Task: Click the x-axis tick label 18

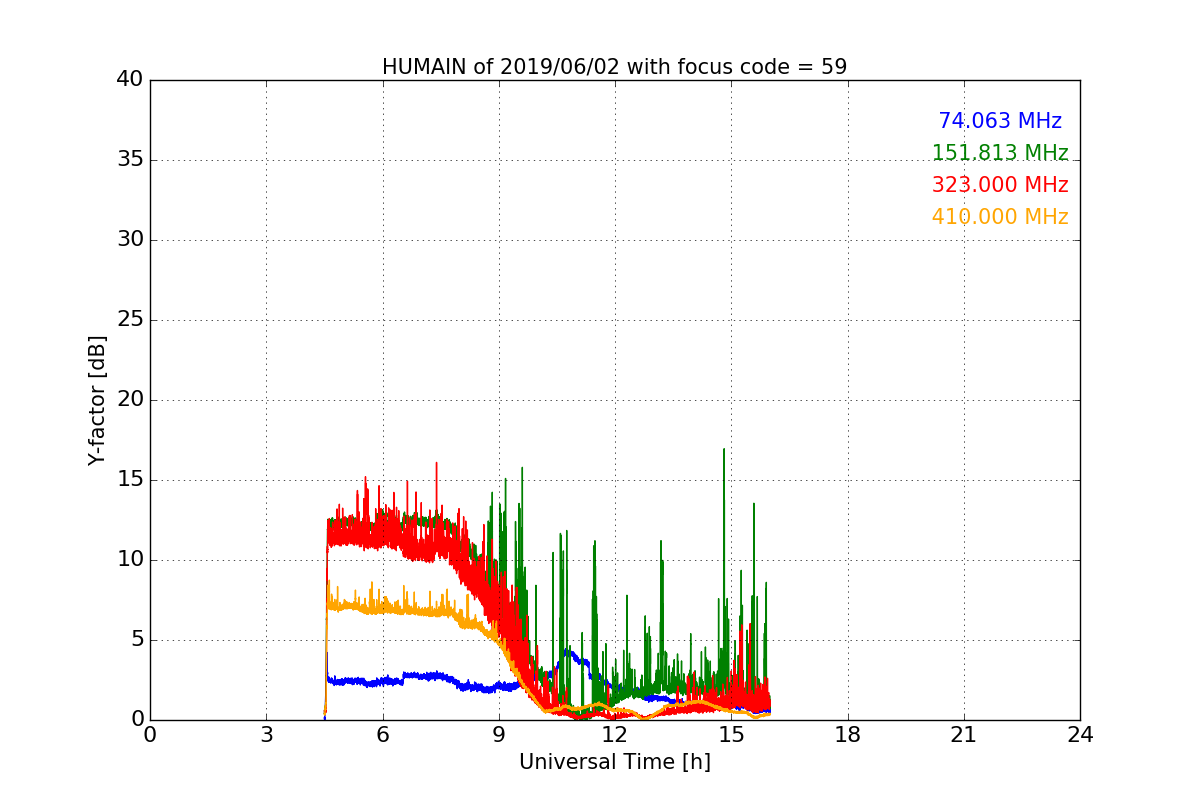Action: tap(848, 734)
